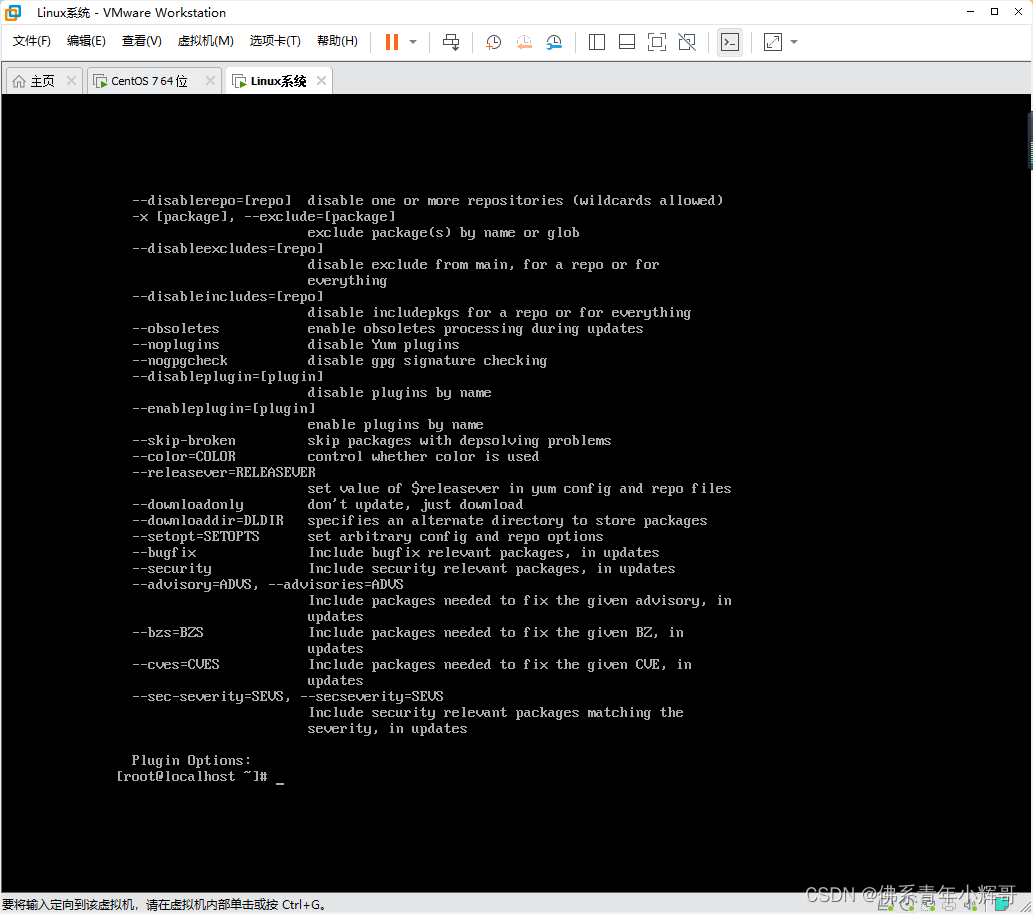This screenshot has width=1033, height=914.
Task: Maximize the VMware Workstation window
Action: [994, 12]
